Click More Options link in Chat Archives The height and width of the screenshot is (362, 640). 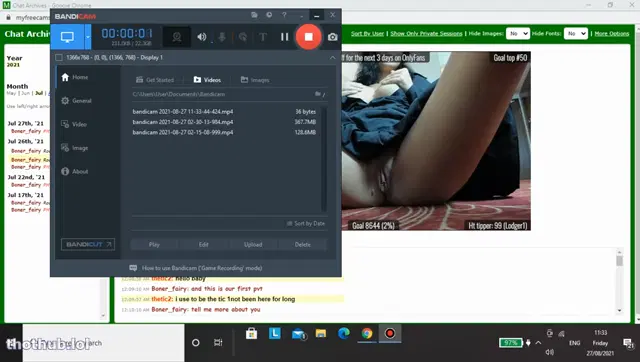coord(611,33)
